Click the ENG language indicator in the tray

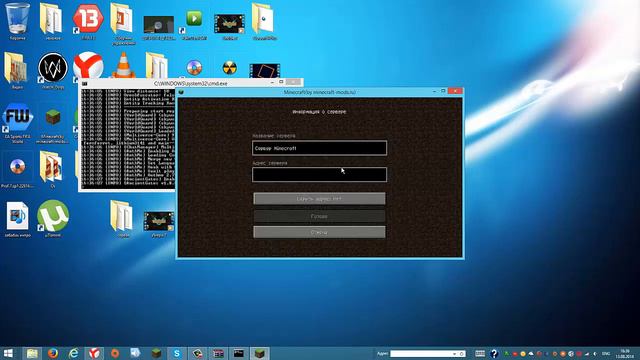pos(606,353)
